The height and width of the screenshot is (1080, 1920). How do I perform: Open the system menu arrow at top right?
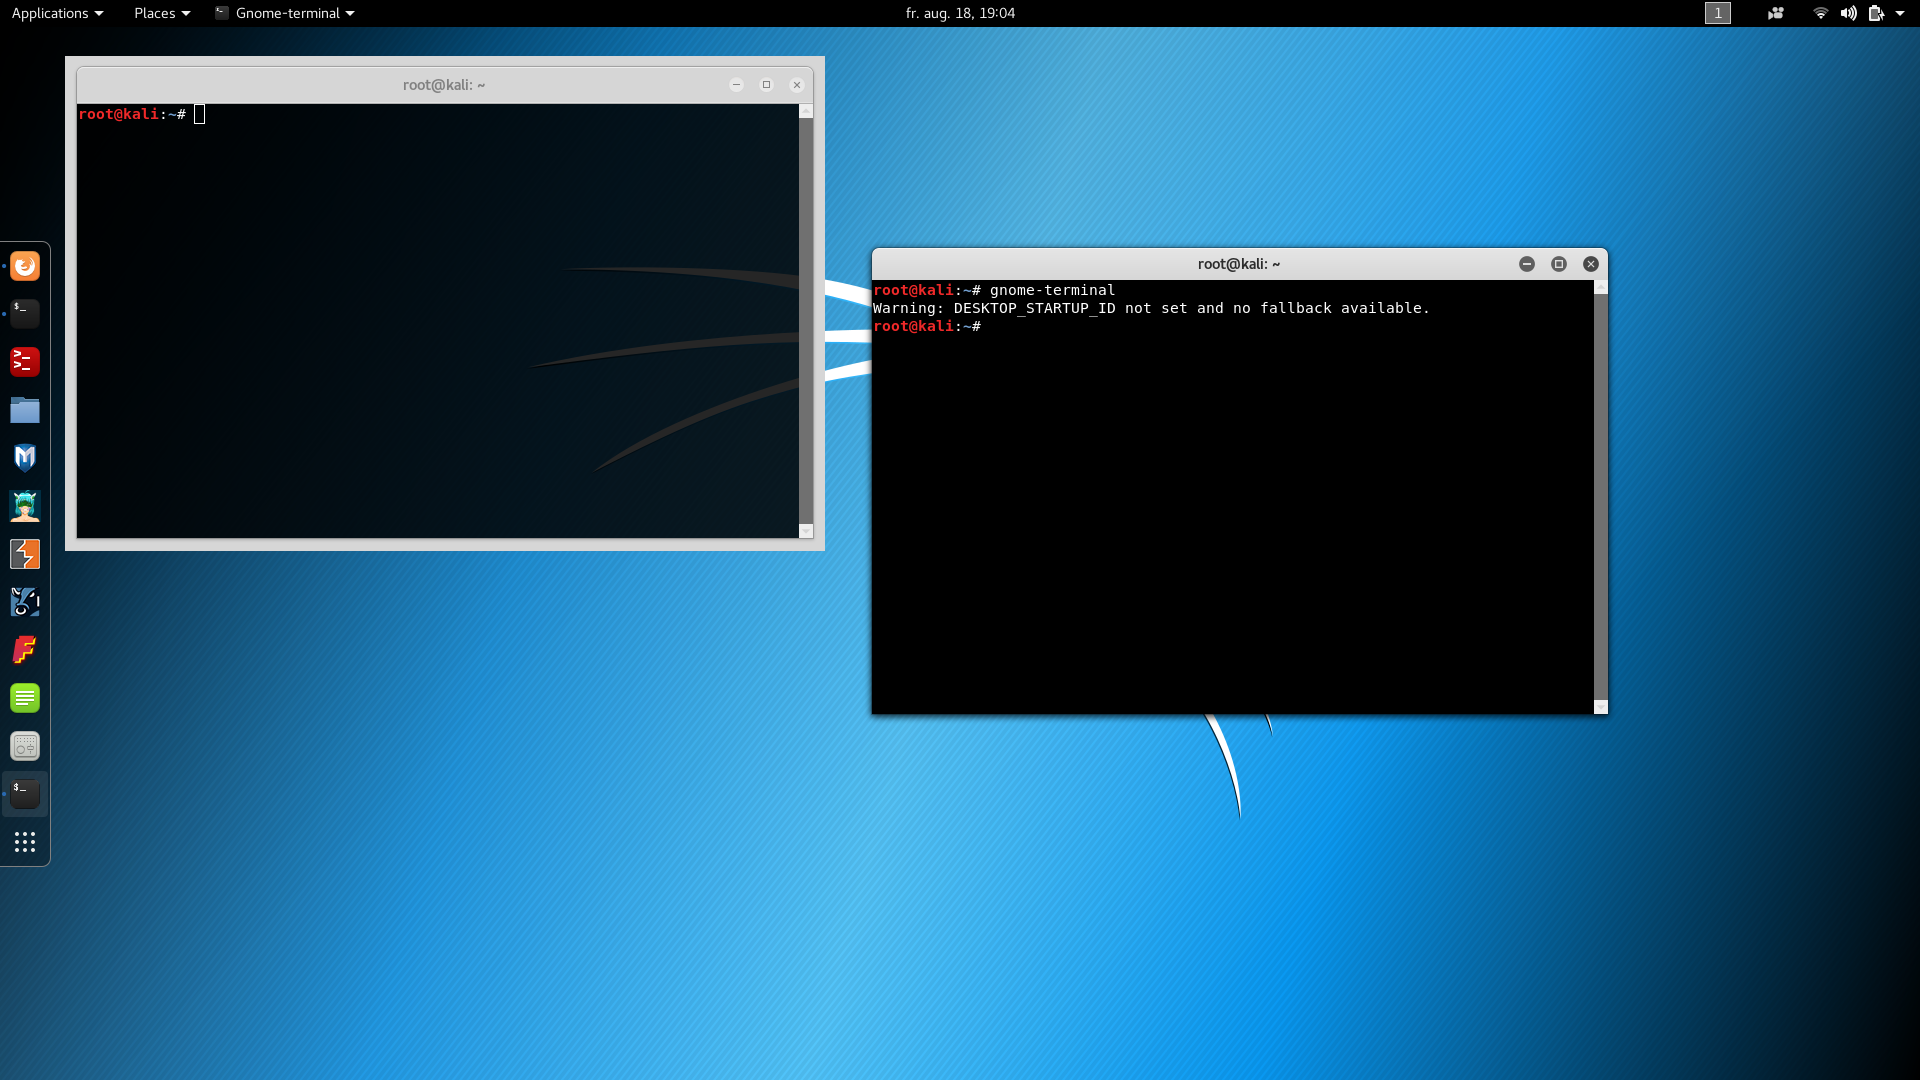click(1900, 13)
